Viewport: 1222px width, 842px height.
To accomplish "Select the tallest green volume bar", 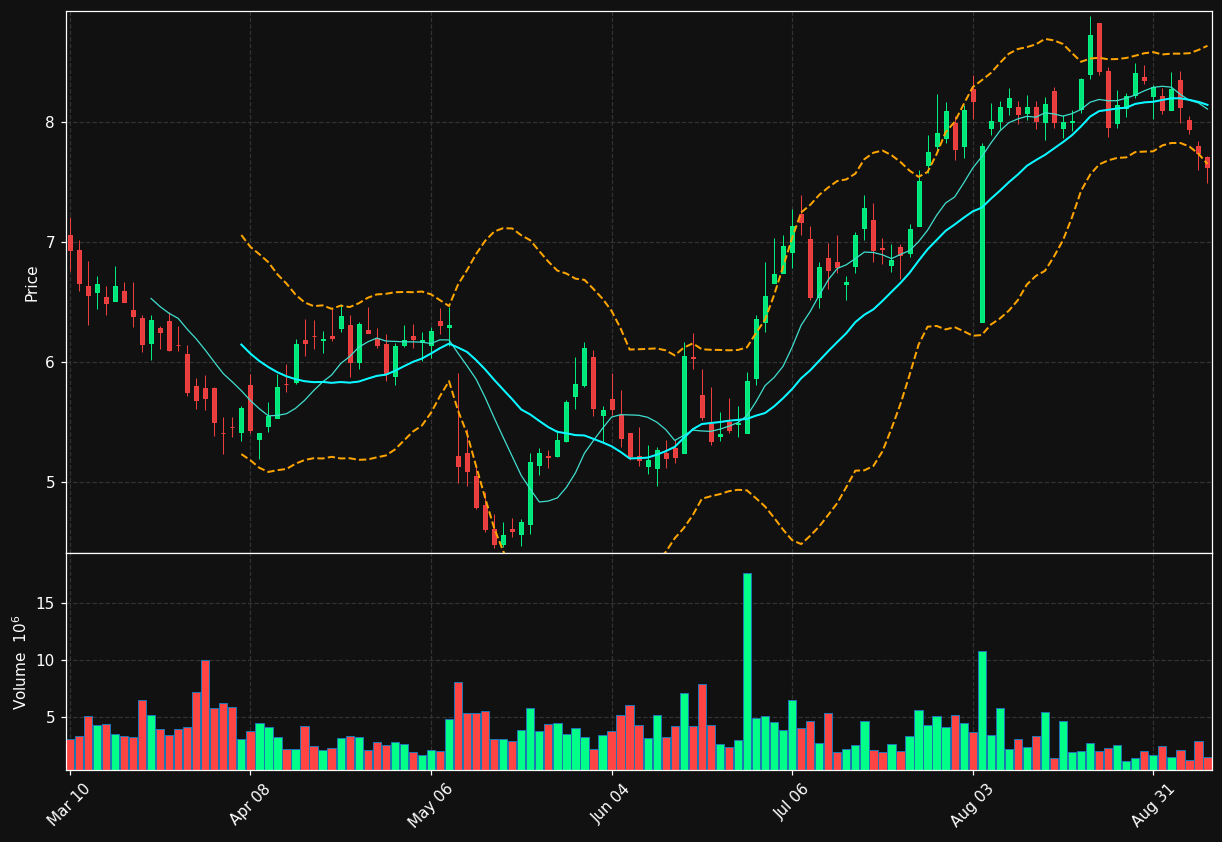I will [747, 671].
